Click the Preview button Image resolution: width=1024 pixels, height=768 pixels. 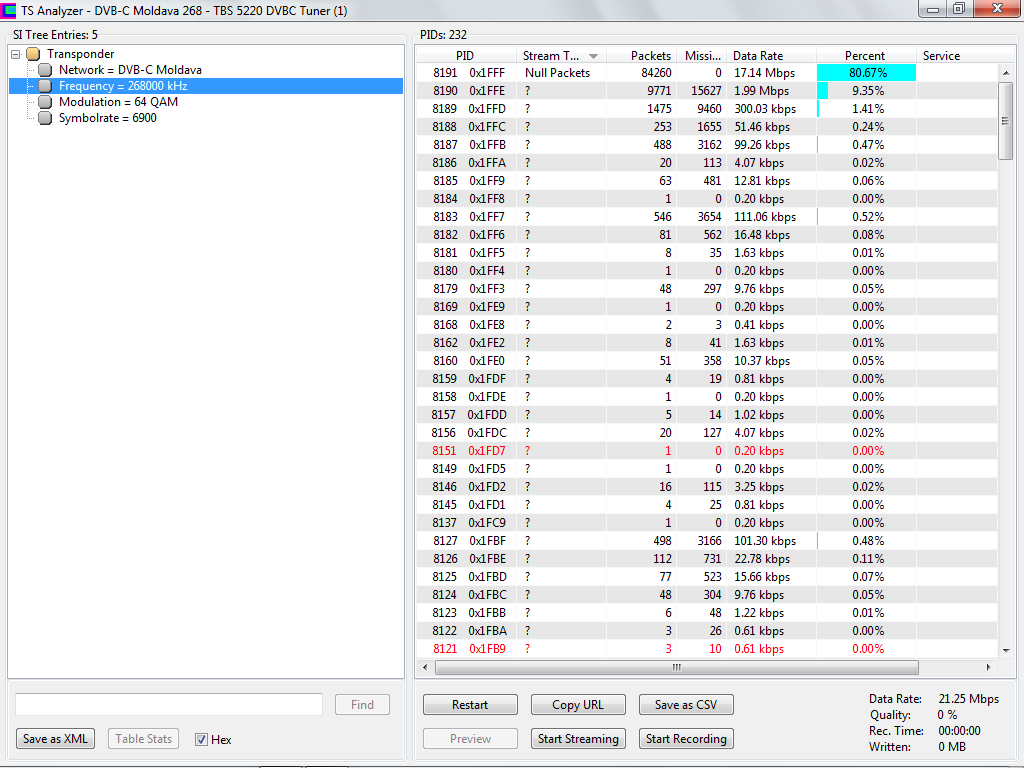click(x=470, y=739)
